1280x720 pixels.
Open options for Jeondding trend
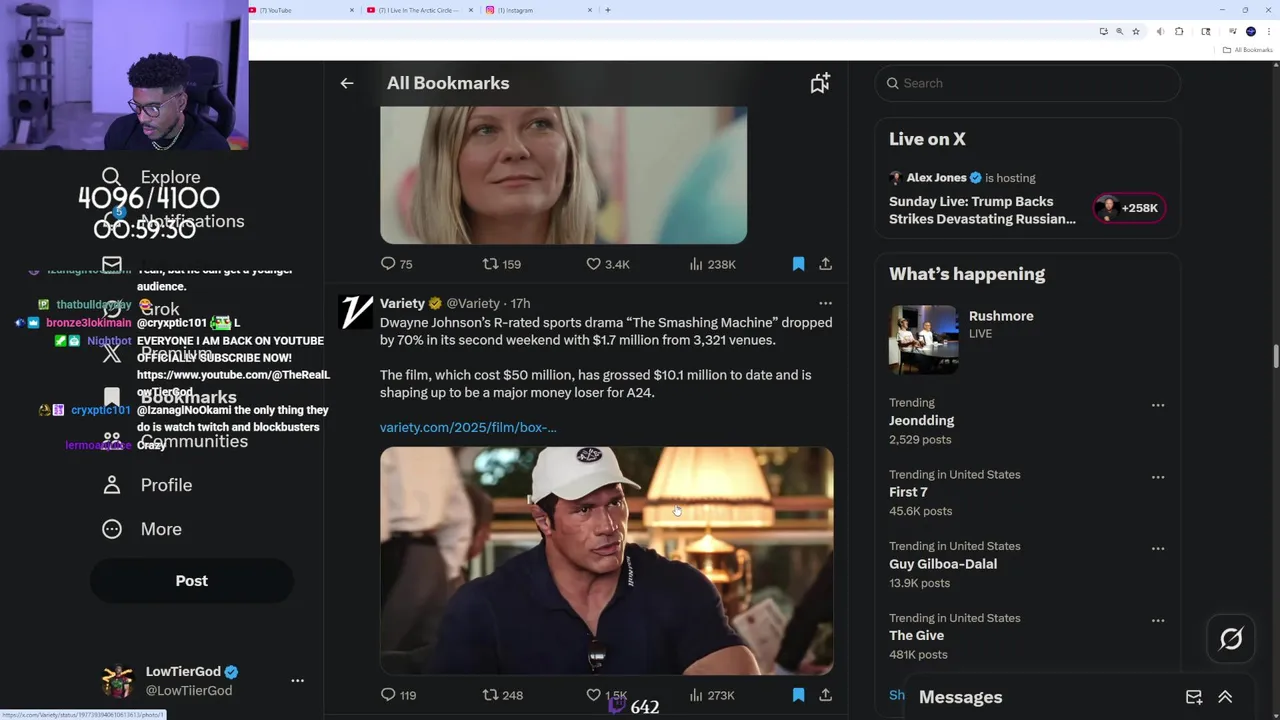[1158, 405]
